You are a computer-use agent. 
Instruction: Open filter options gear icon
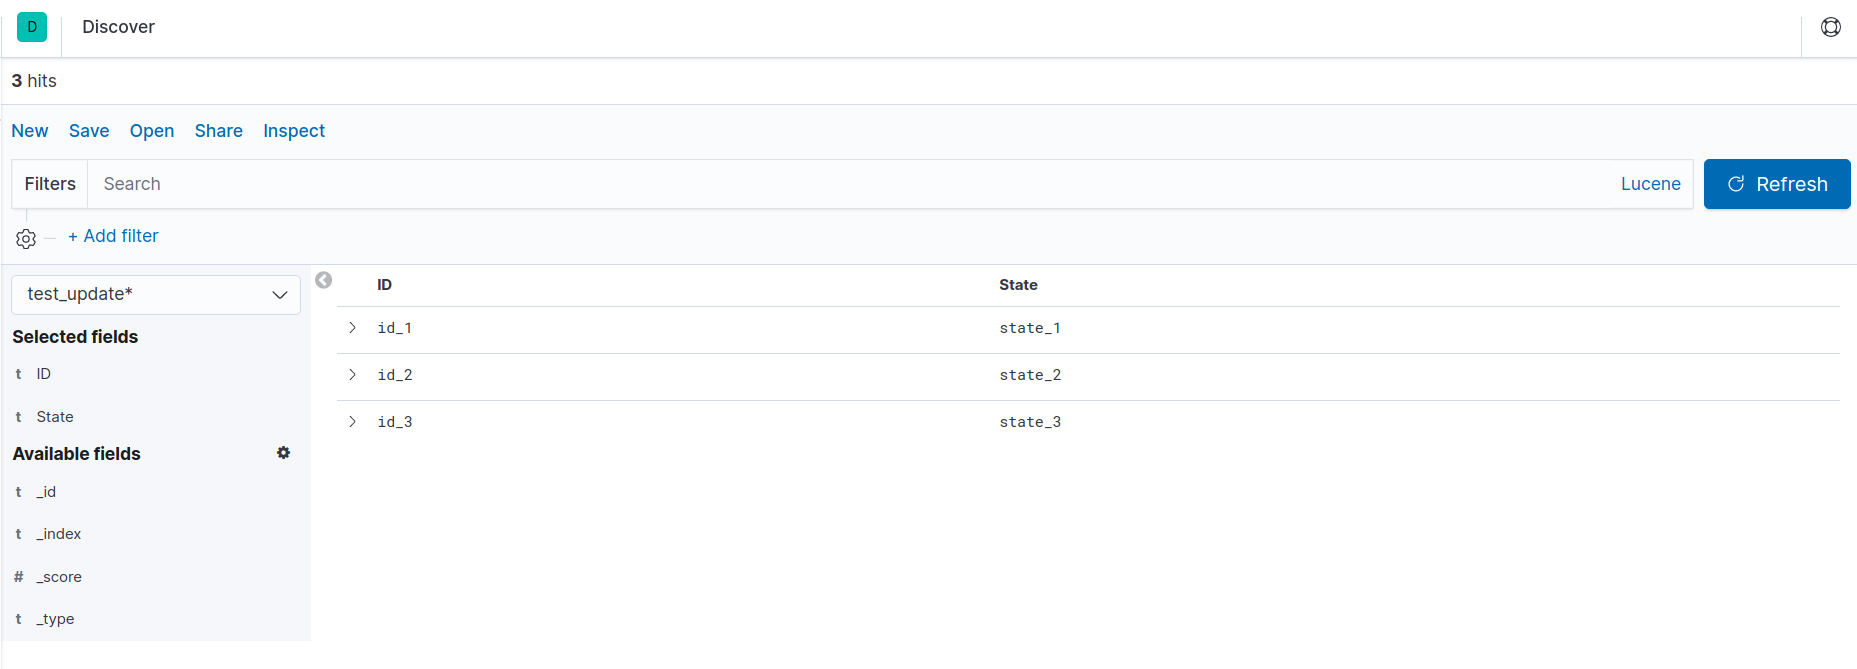click(x=26, y=239)
